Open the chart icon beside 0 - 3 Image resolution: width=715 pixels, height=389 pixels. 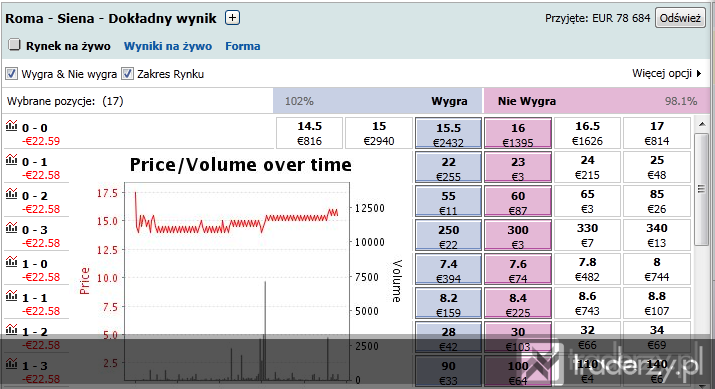pyautogui.click(x=11, y=228)
